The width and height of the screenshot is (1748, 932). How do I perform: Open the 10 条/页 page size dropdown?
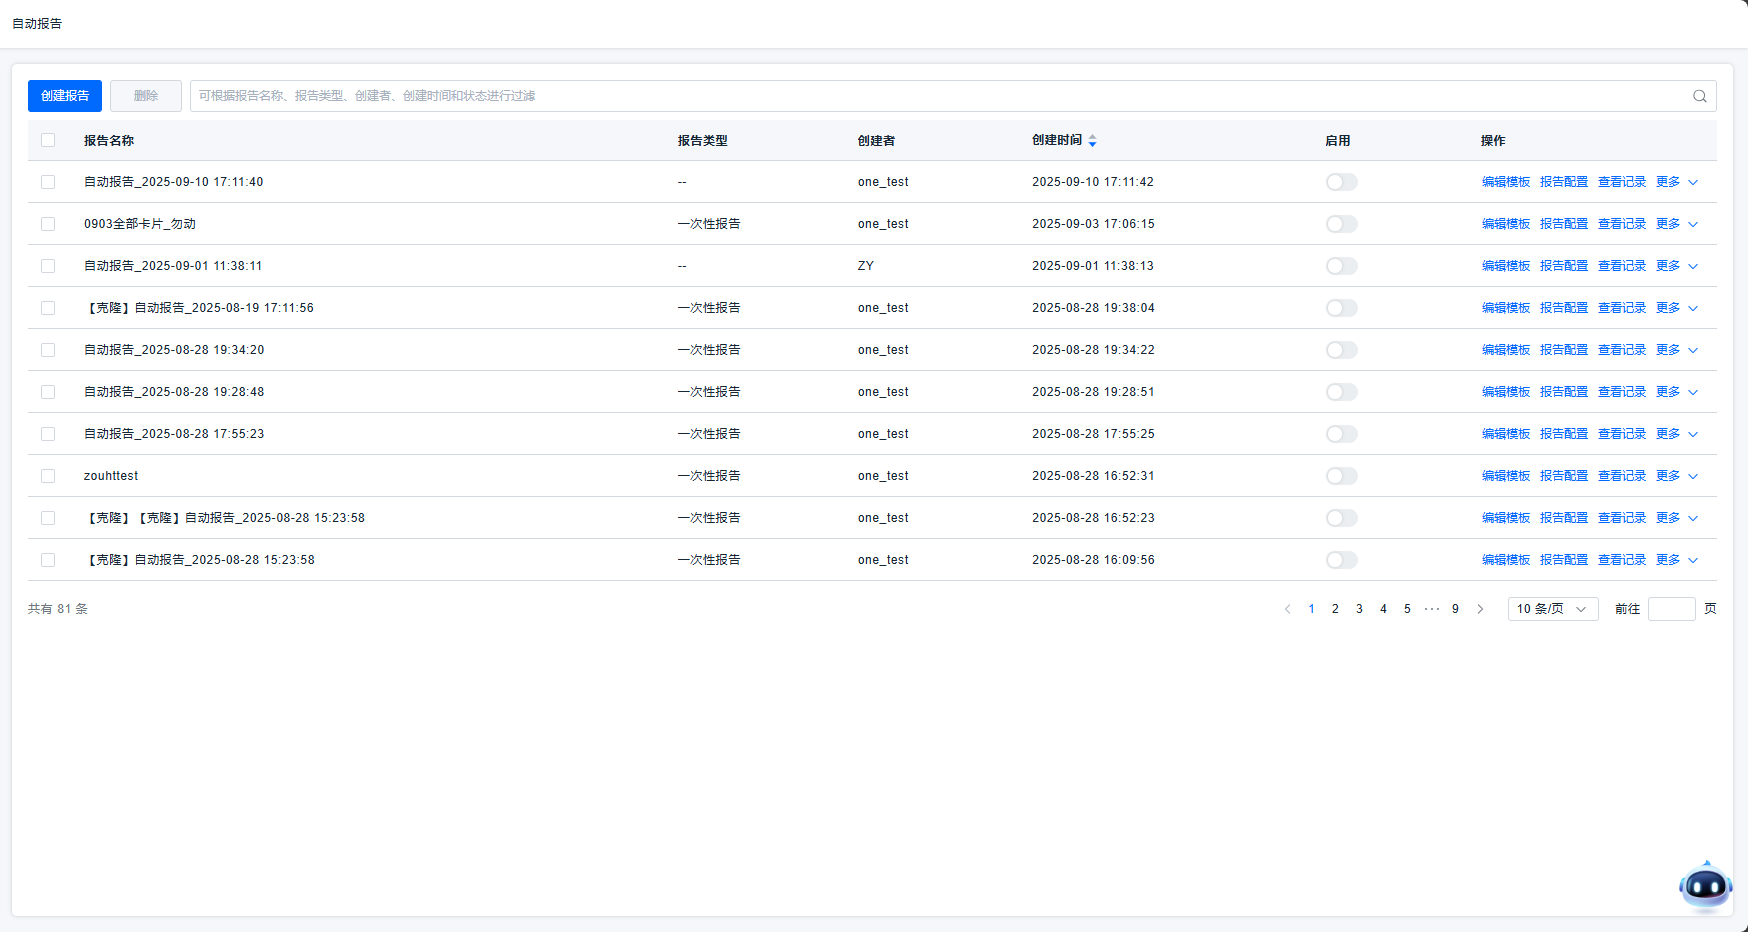[x=1552, y=609]
